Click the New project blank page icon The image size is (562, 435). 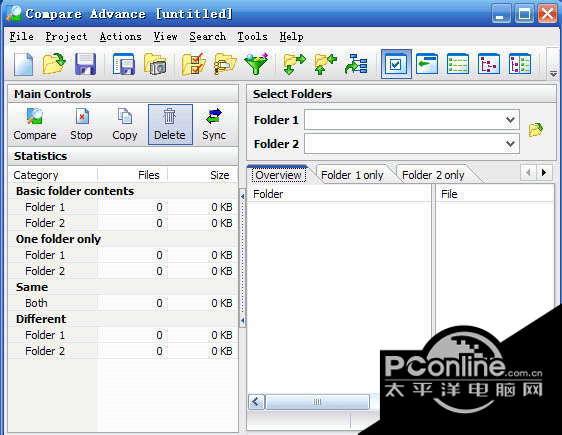point(24,64)
